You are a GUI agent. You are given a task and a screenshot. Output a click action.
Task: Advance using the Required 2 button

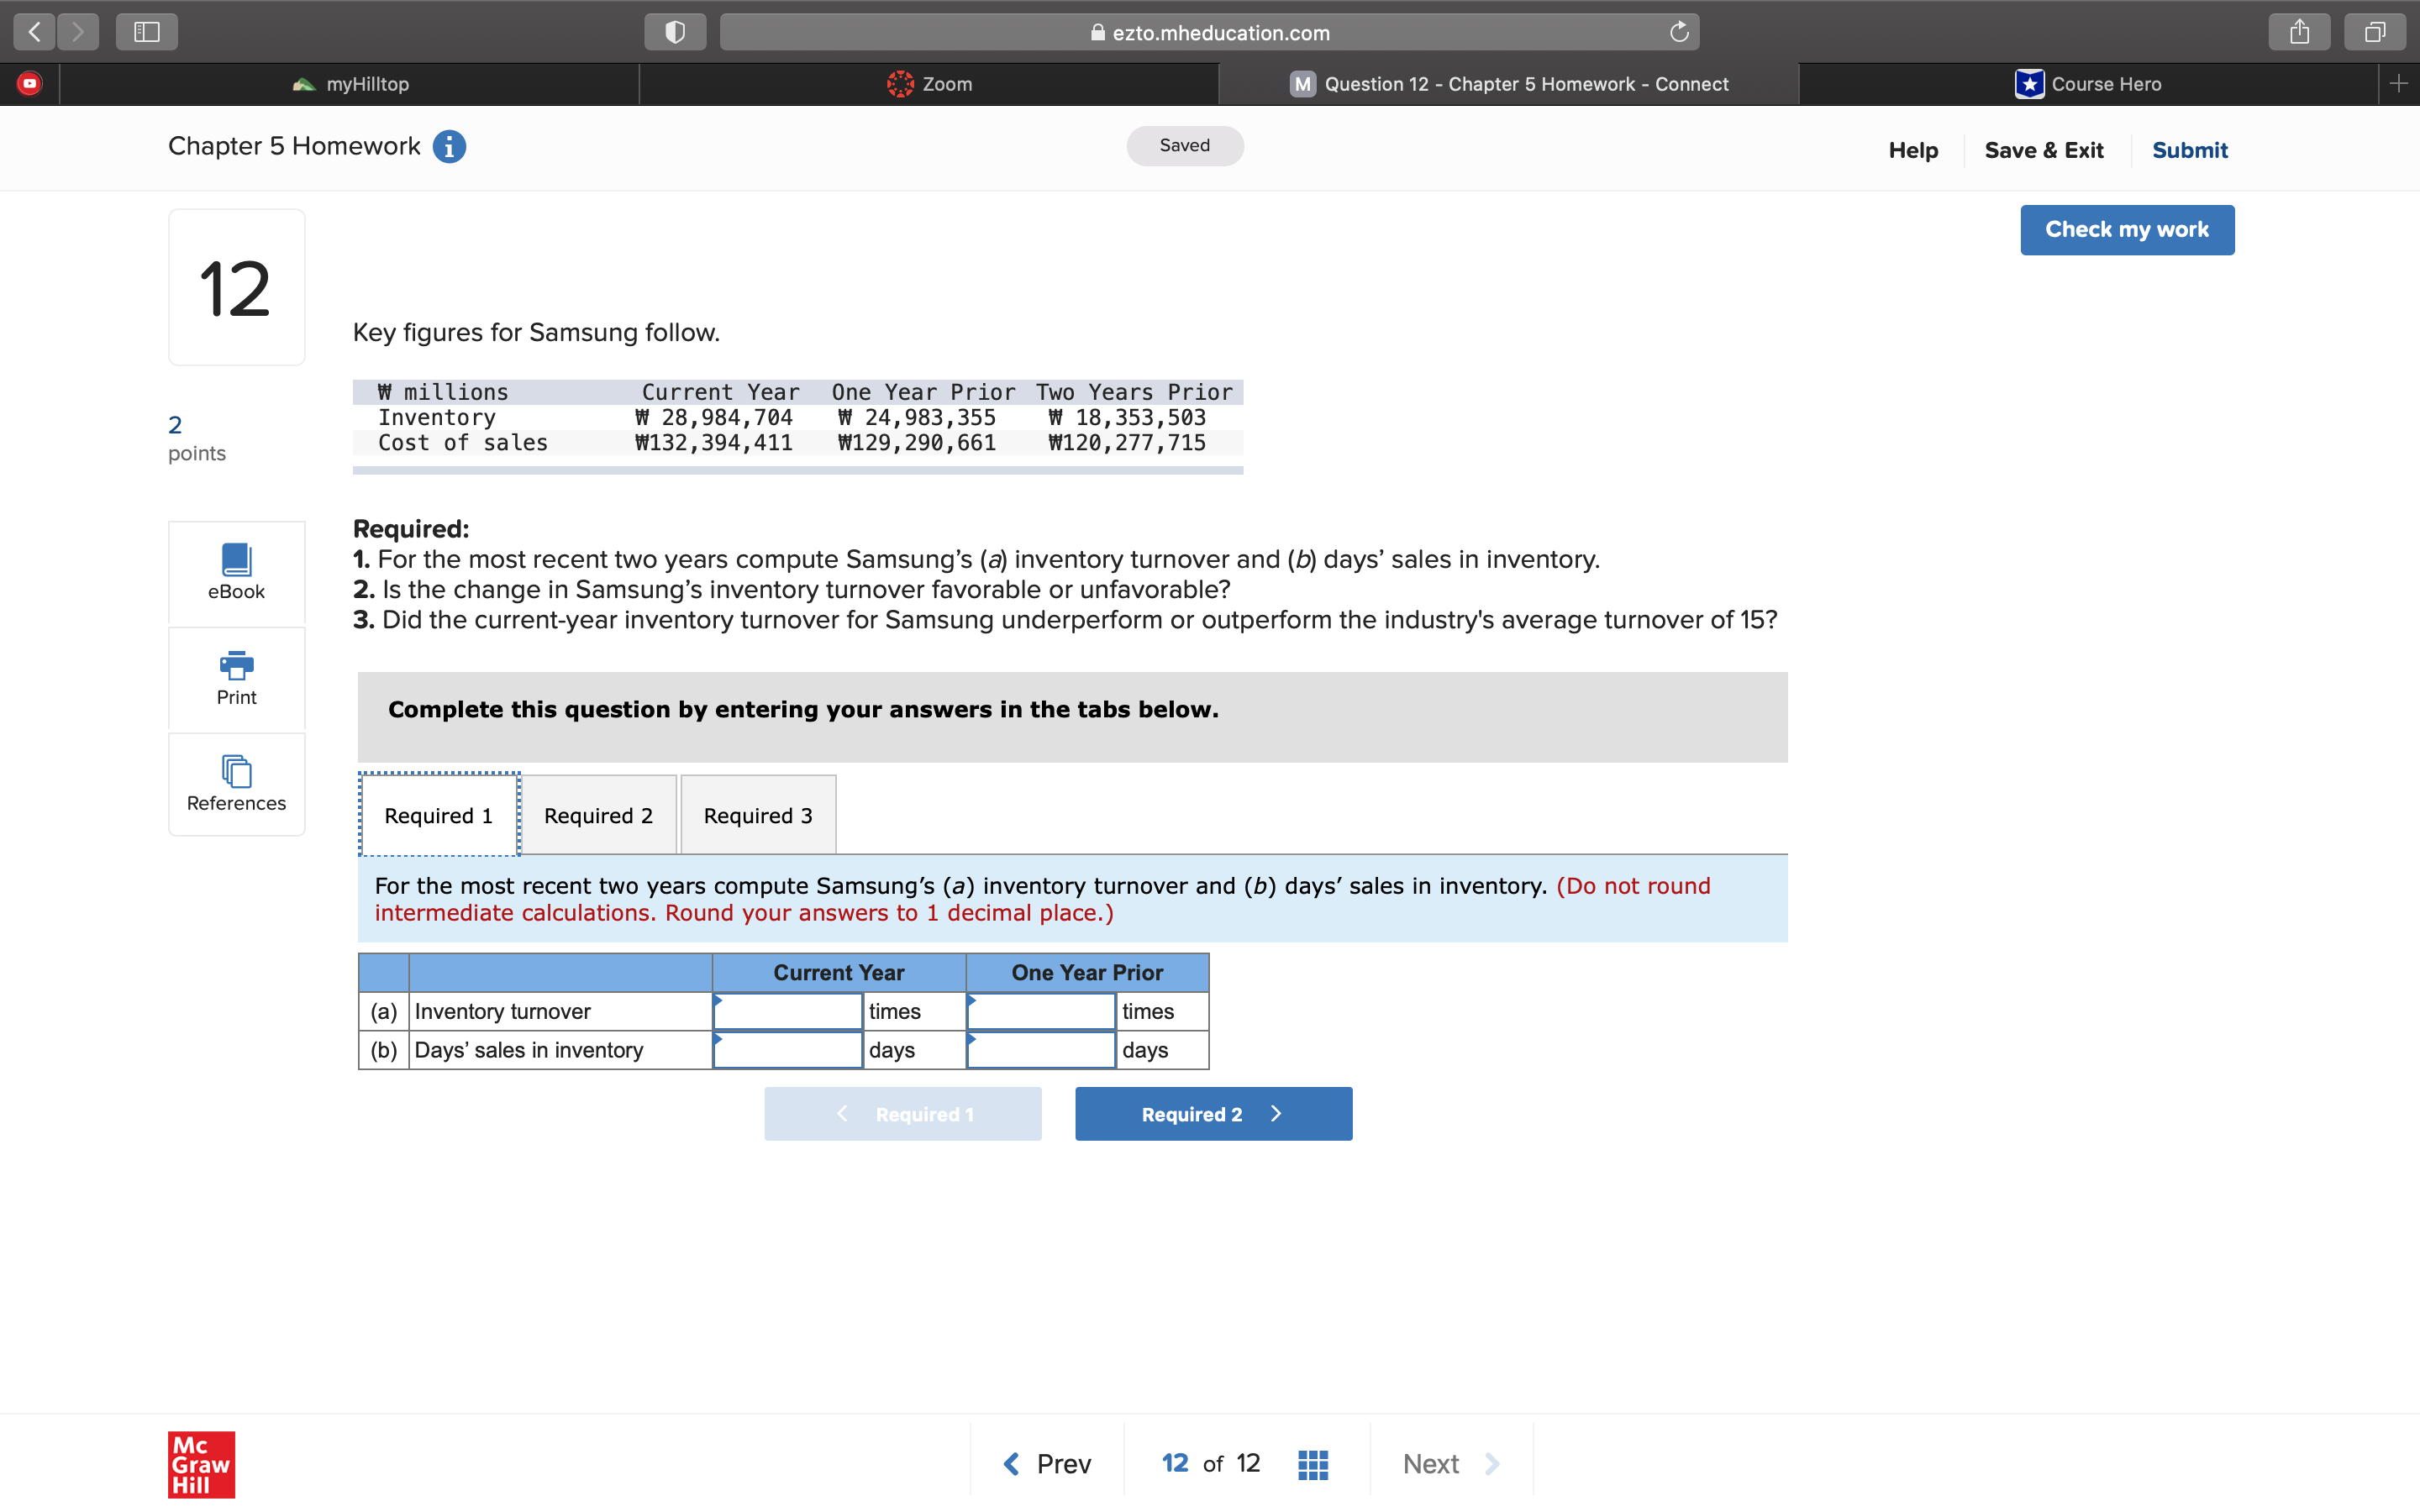(1212, 1113)
